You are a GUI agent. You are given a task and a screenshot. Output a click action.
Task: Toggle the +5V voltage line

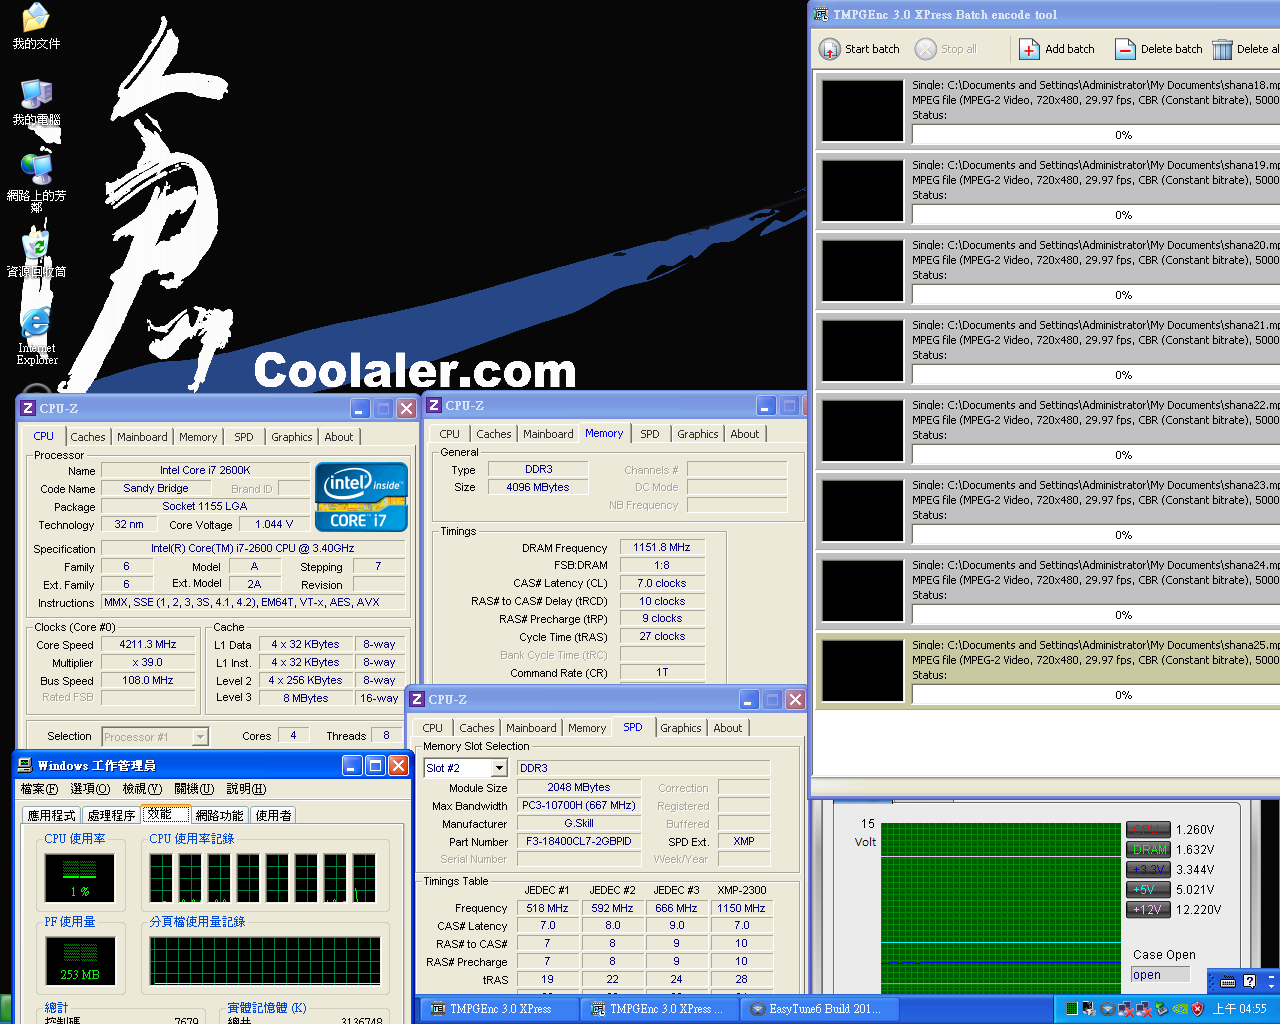[1148, 889]
